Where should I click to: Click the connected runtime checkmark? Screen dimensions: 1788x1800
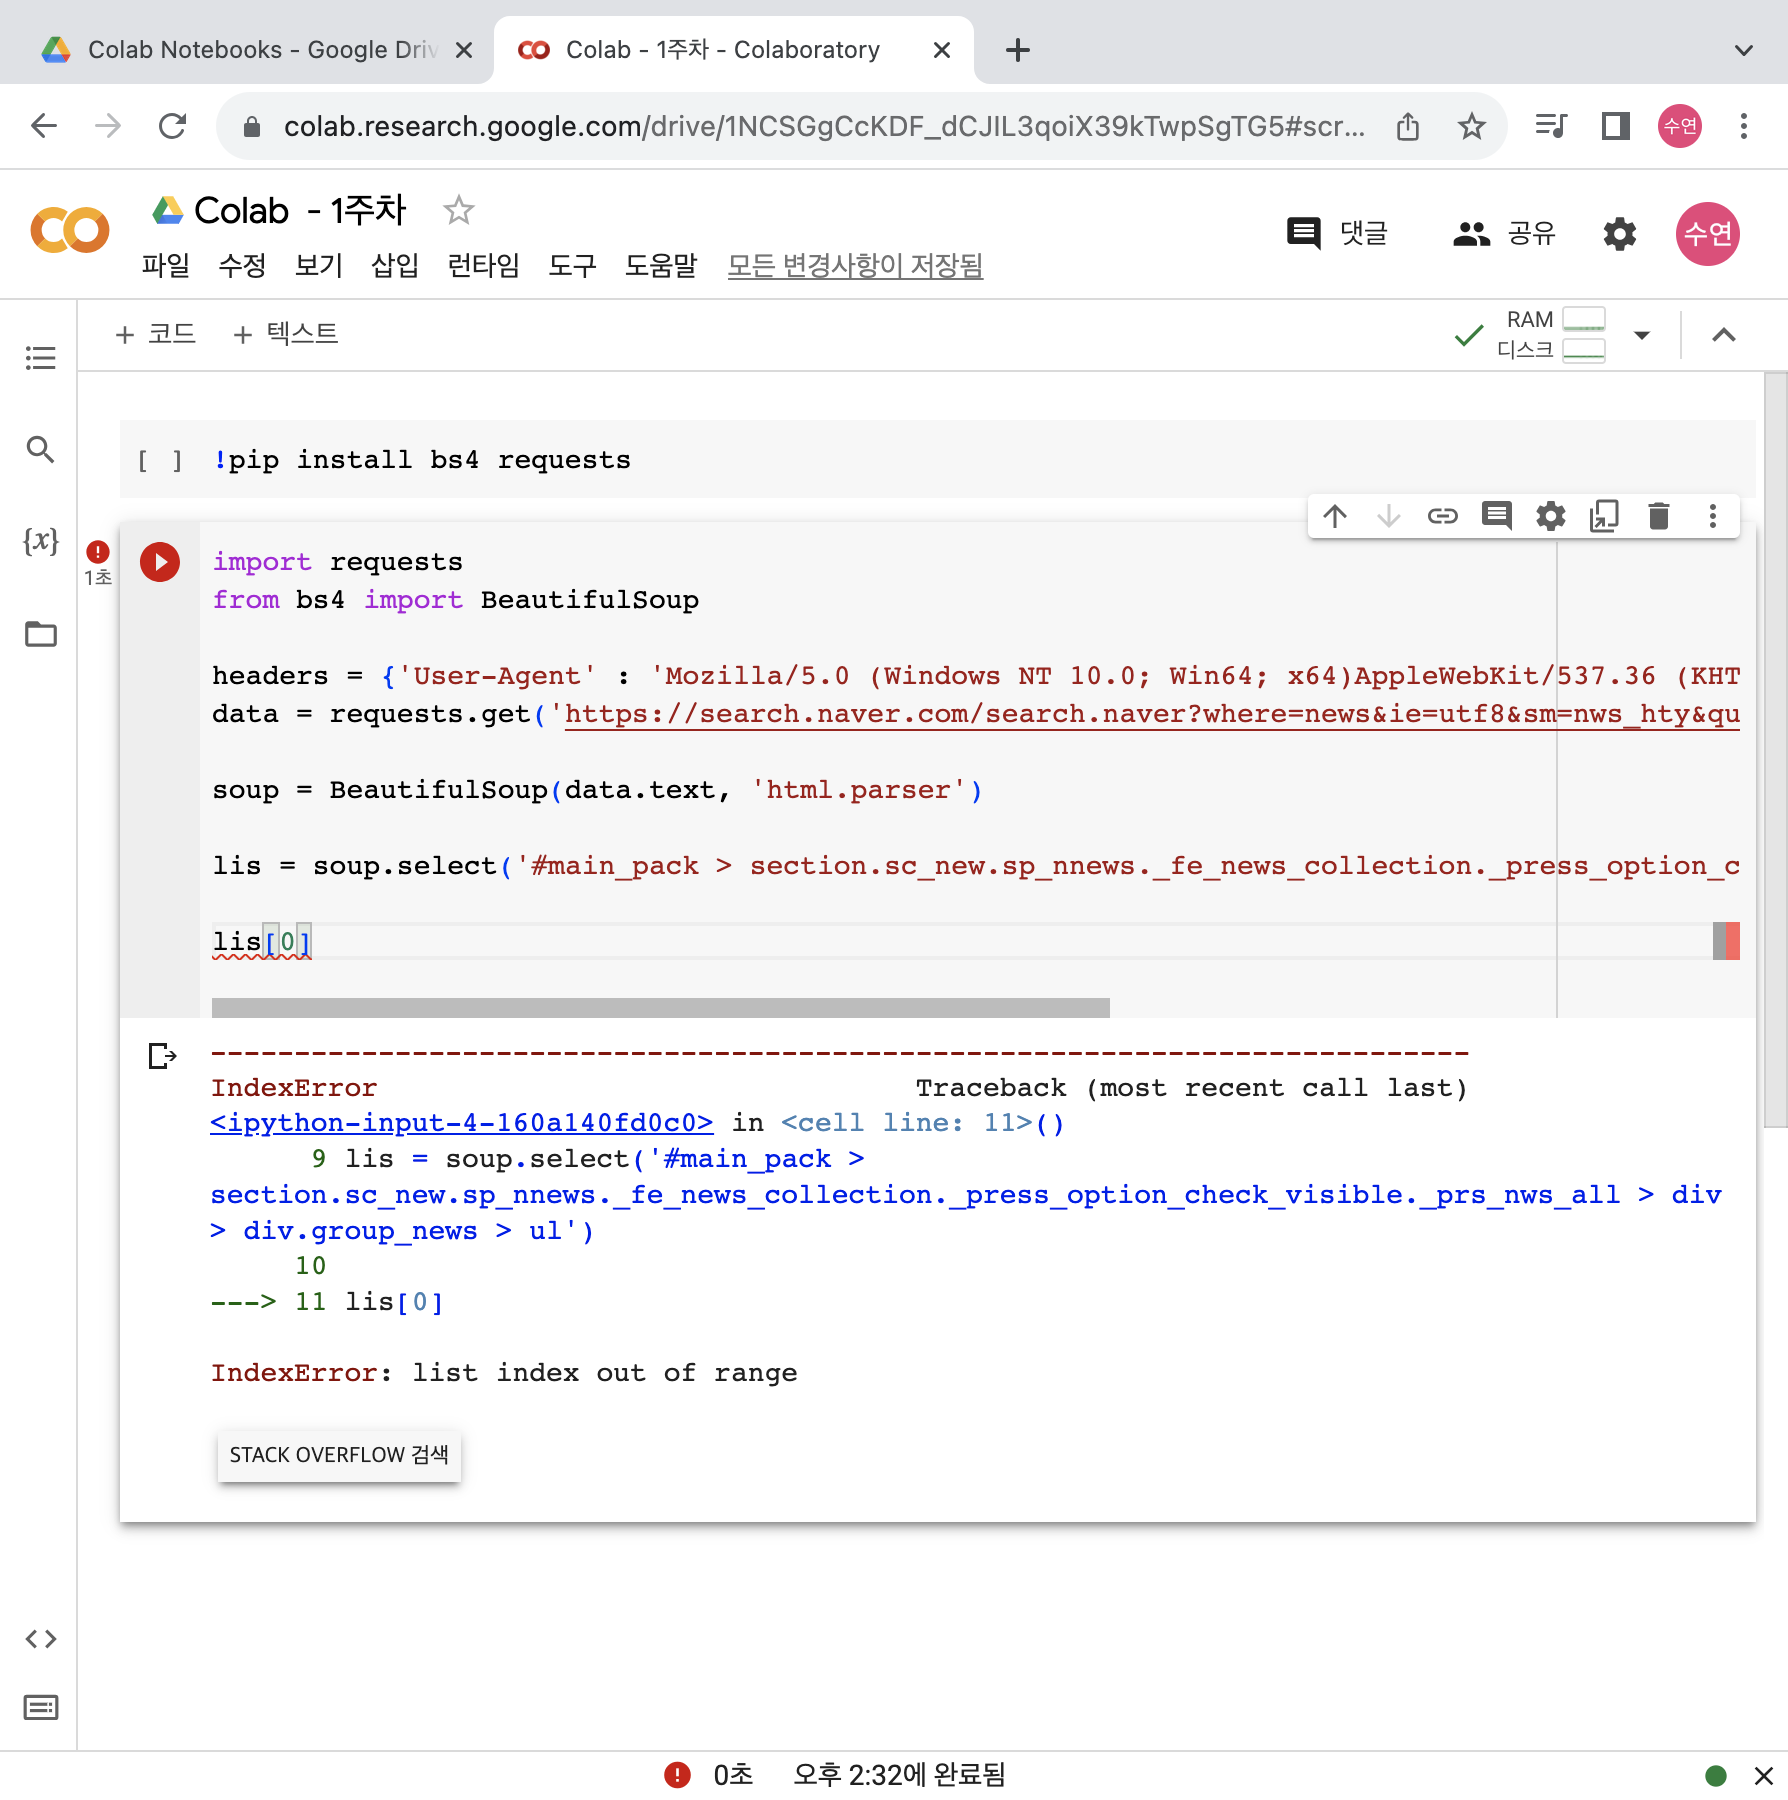(x=1468, y=335)
